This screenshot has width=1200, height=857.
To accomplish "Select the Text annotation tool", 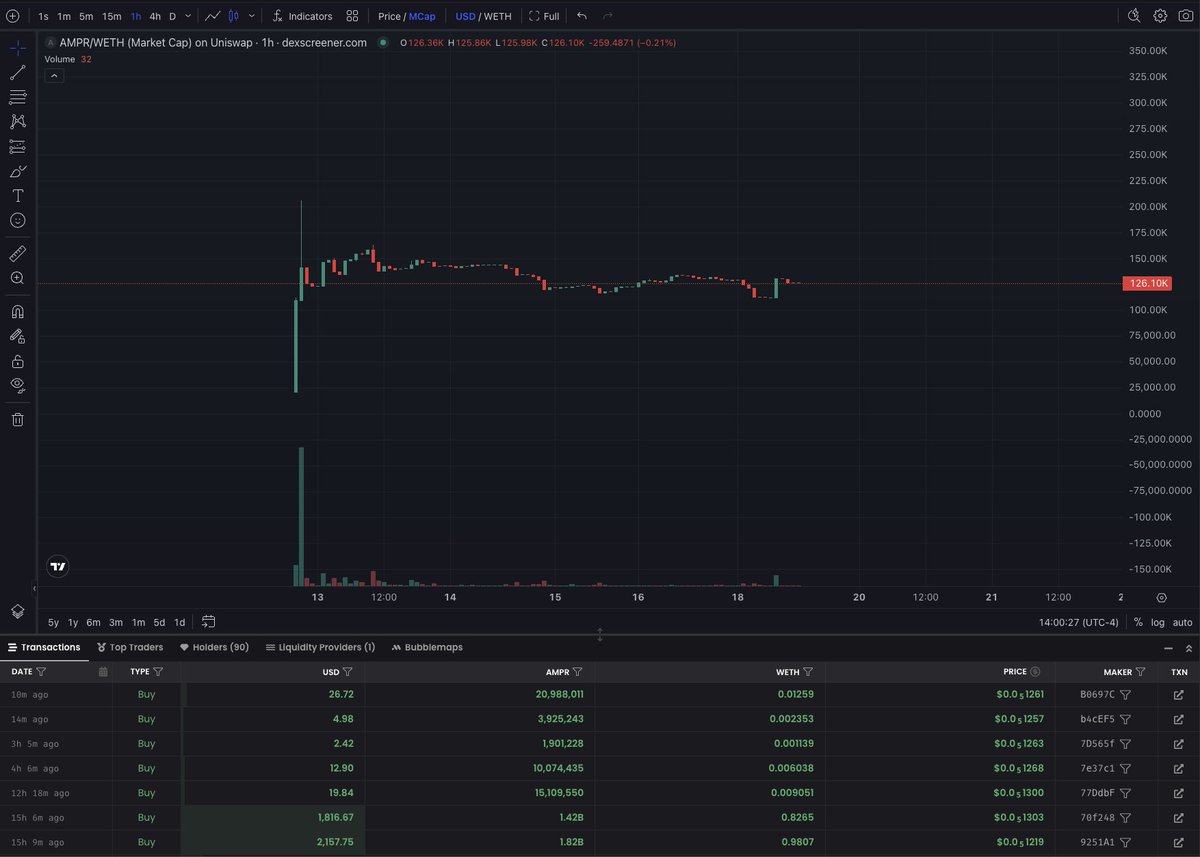I will coord(17,196).
